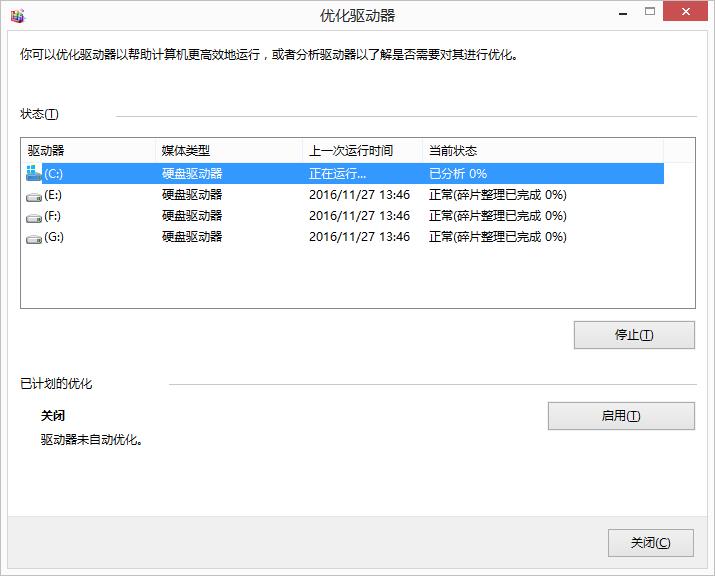Select the (E:) drive label

[x=53, y=195]
